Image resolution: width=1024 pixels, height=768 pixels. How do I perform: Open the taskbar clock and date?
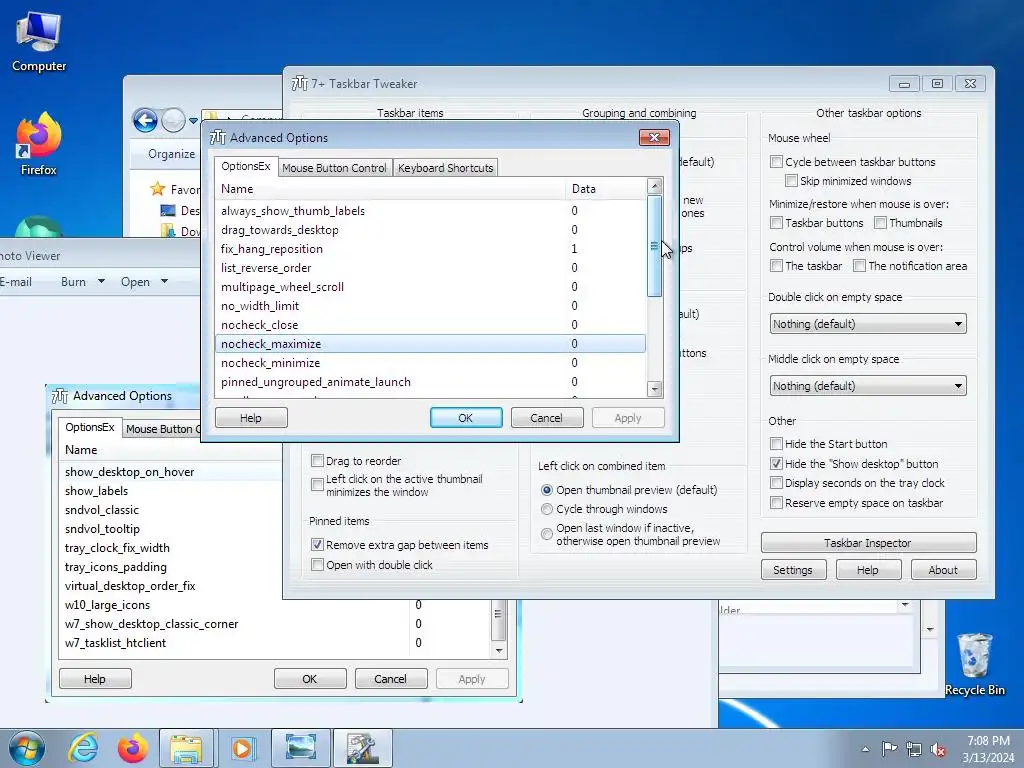(x=988, y=749)
